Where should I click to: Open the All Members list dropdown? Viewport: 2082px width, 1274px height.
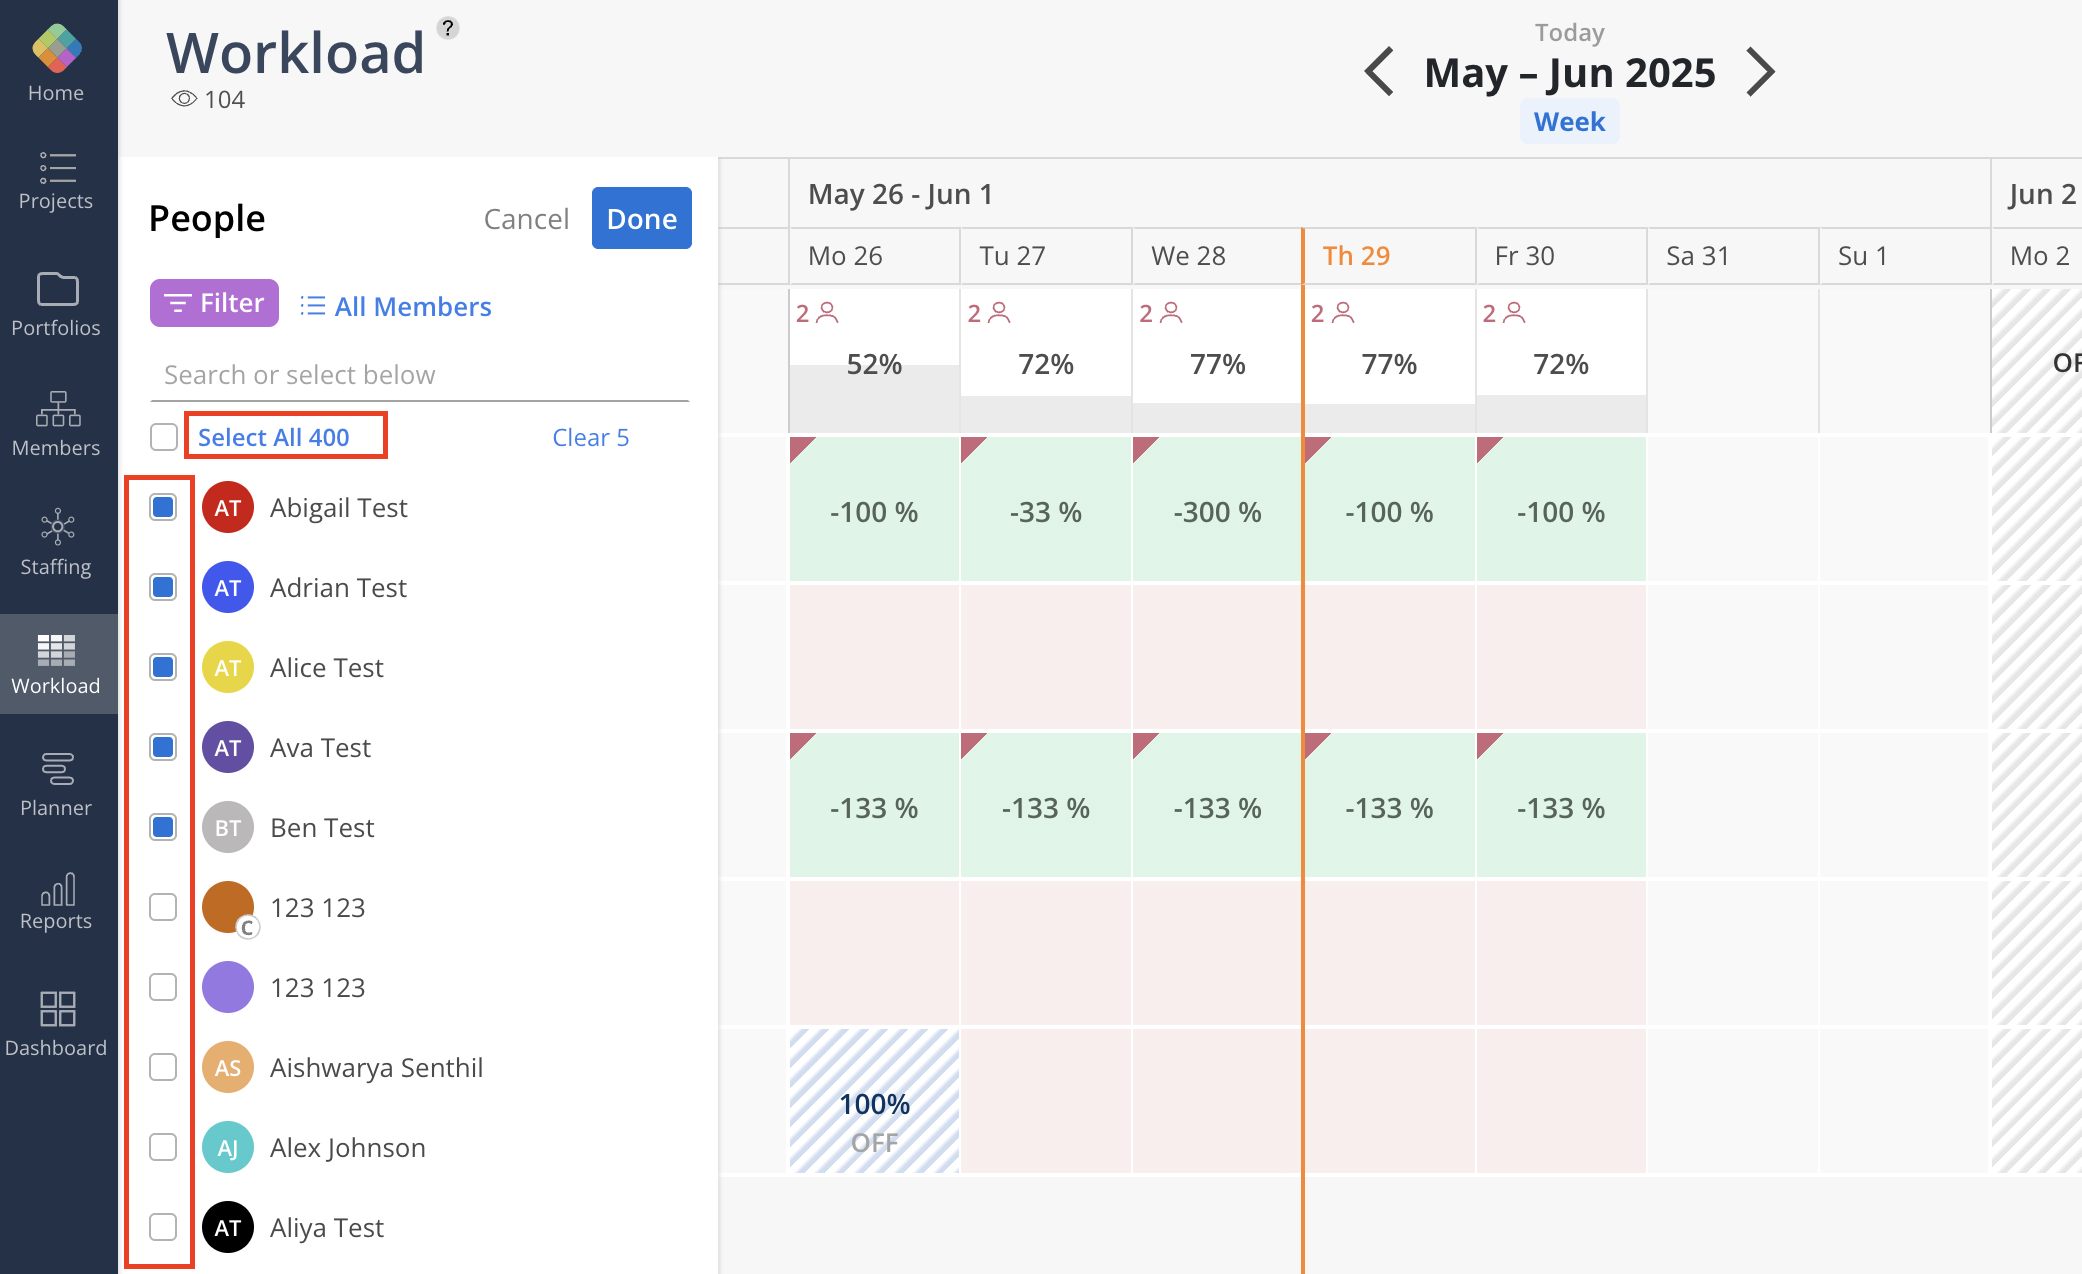click(x=396, y=306)
